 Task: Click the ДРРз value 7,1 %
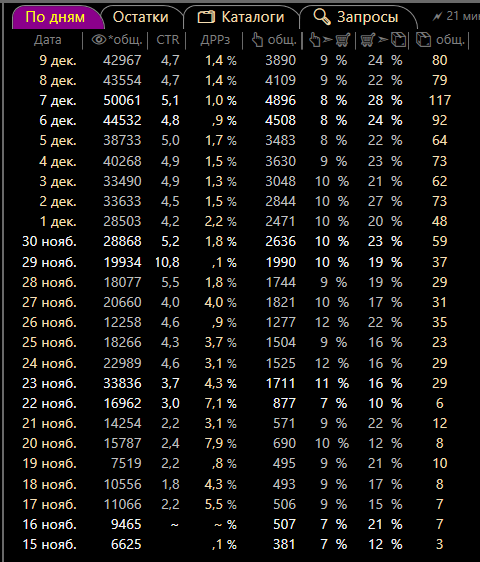coord(220,404)
